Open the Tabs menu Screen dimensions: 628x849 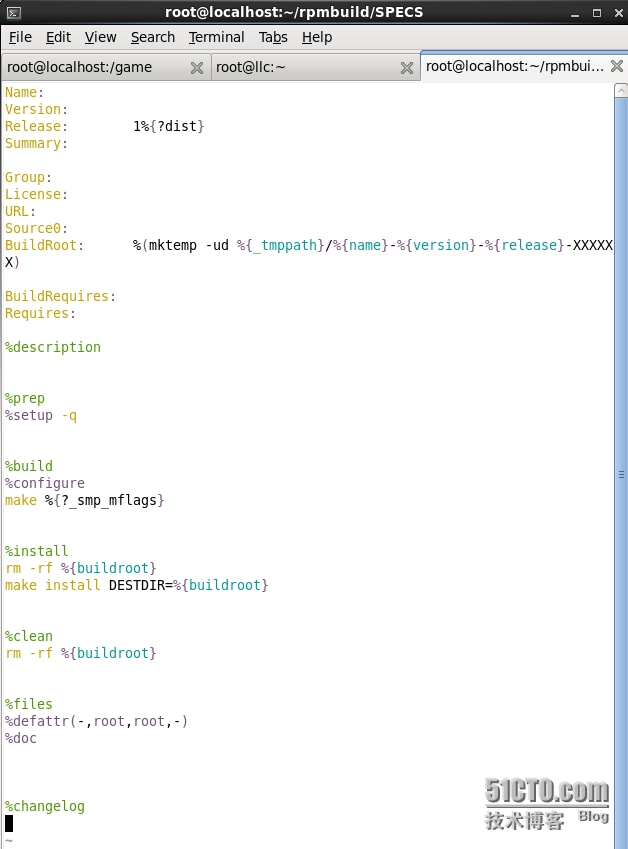click(273, 37)
